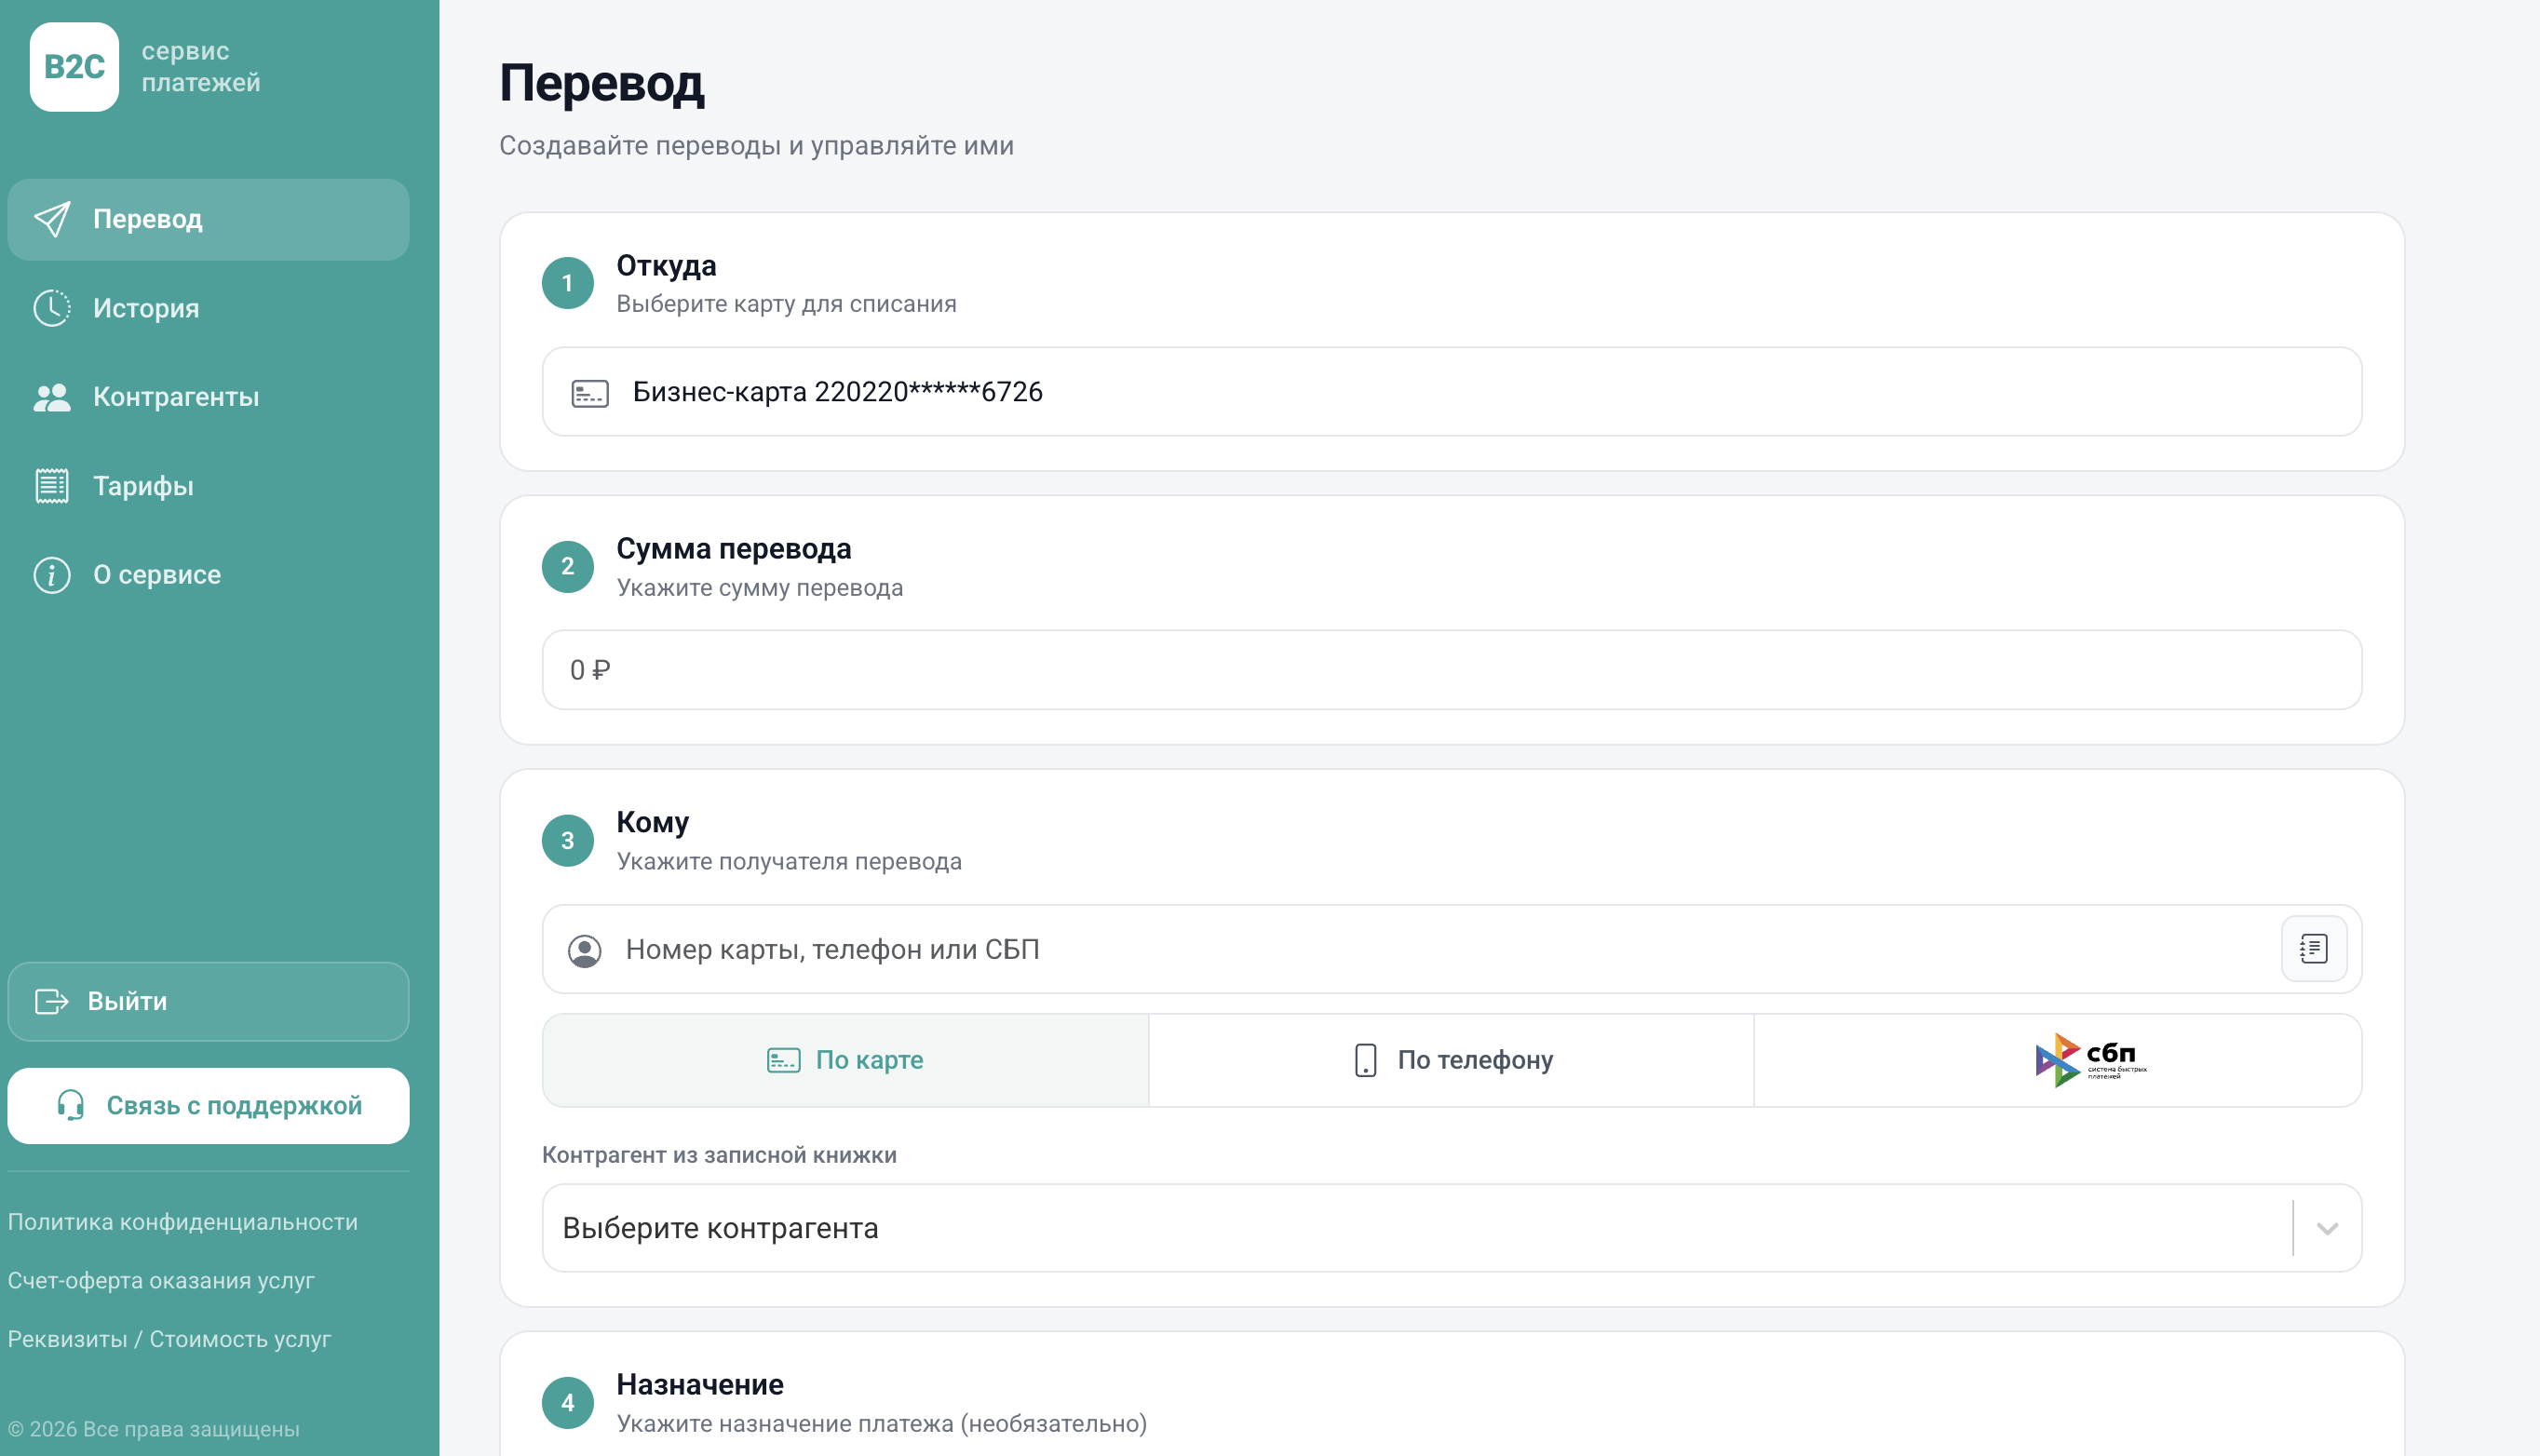
Task: Click the card icon in the По карте tab
Action: click(784, 1060)
